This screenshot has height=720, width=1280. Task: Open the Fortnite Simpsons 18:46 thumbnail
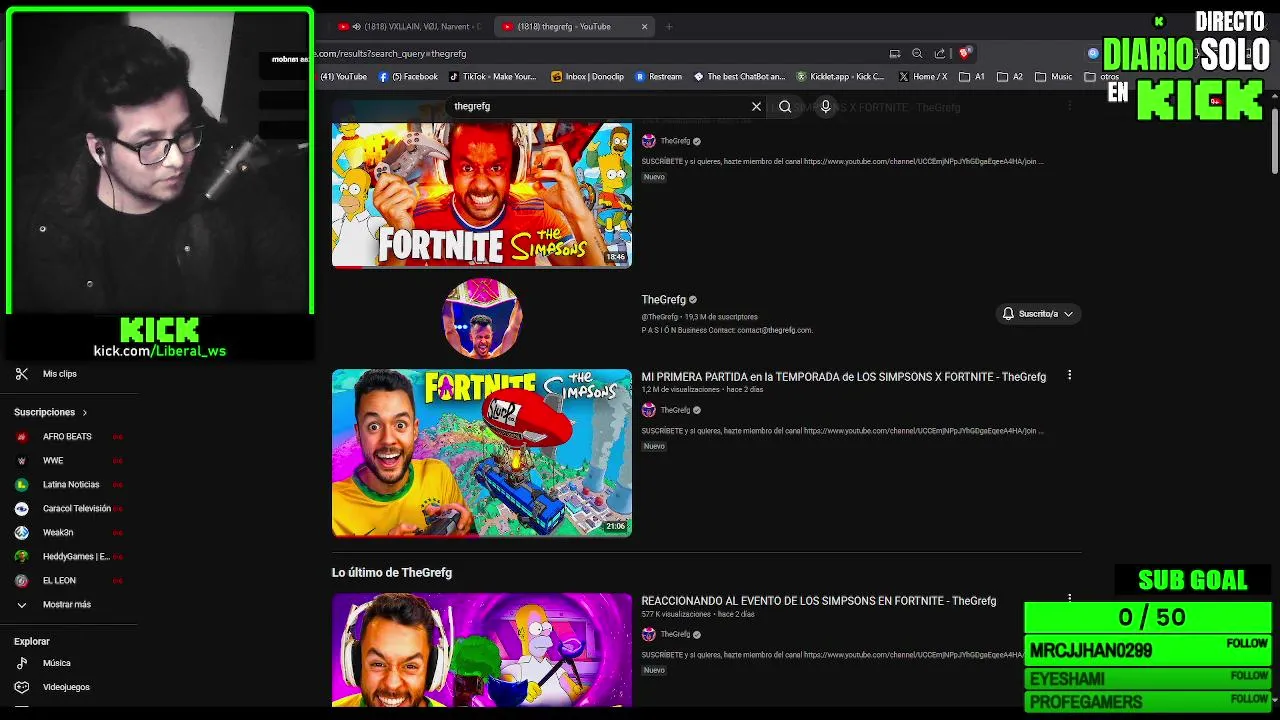point(482,195)
